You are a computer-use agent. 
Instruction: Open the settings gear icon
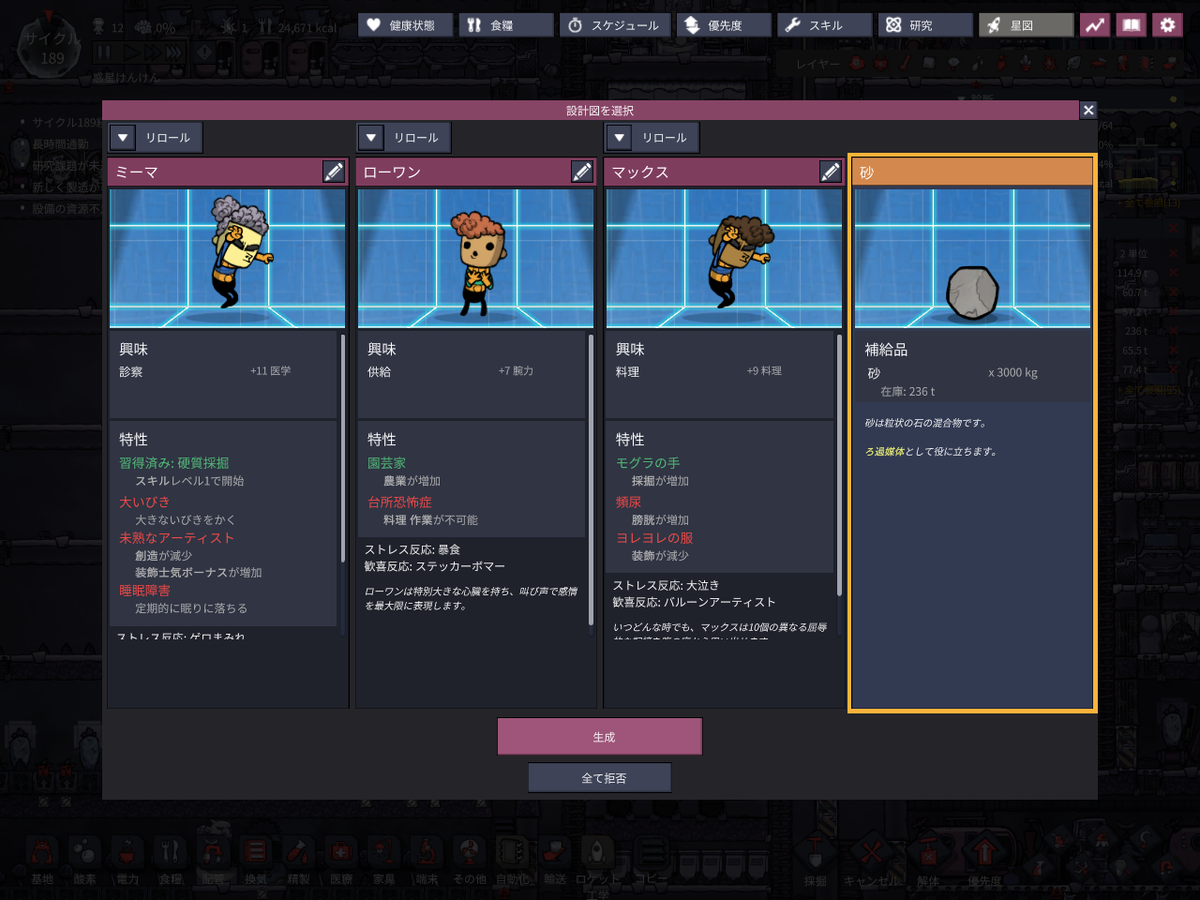point(1167,25)
